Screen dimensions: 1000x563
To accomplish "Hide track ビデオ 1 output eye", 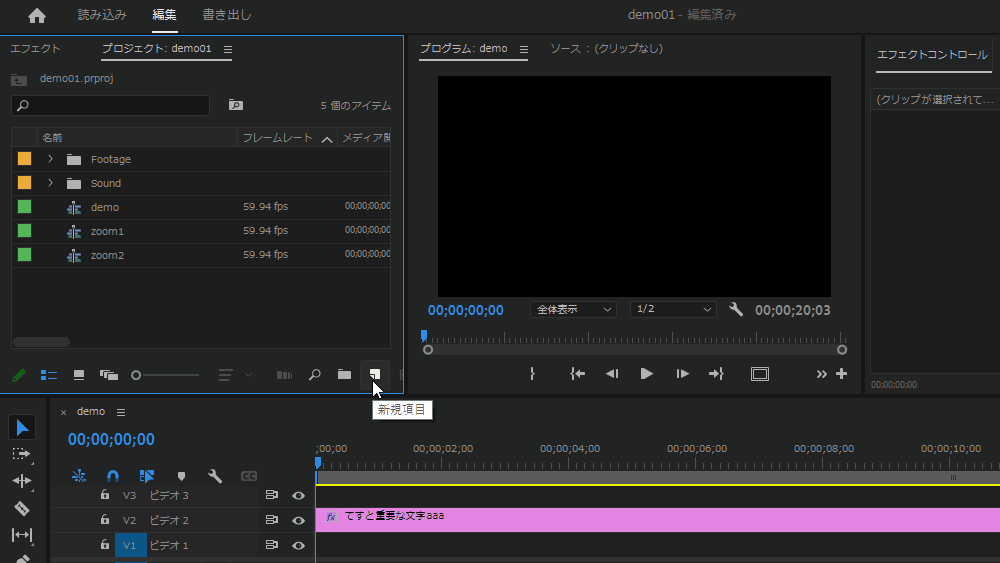I will pyautogui.click(x=298, y=545).
